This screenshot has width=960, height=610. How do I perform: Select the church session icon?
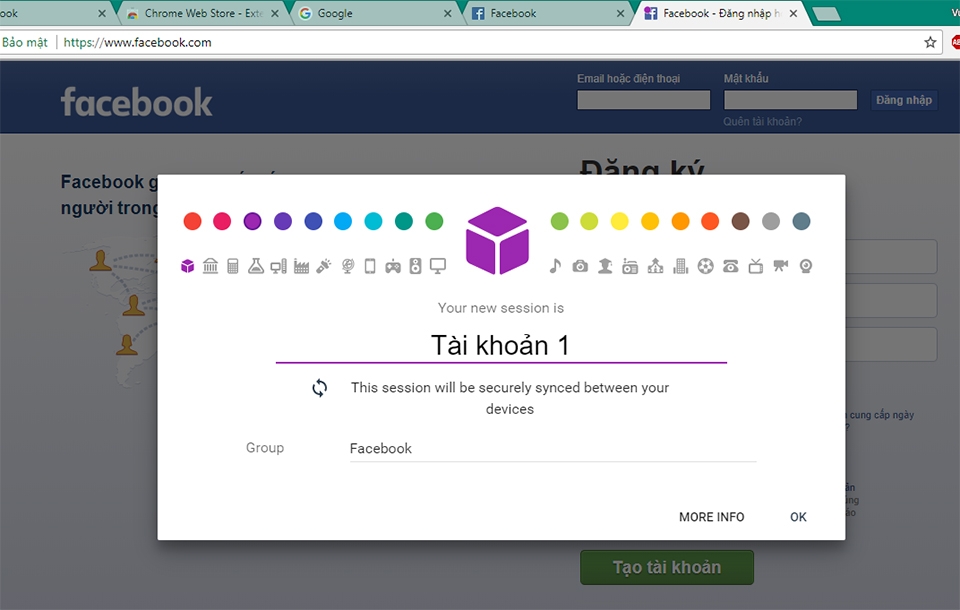(x=653, y=266)
